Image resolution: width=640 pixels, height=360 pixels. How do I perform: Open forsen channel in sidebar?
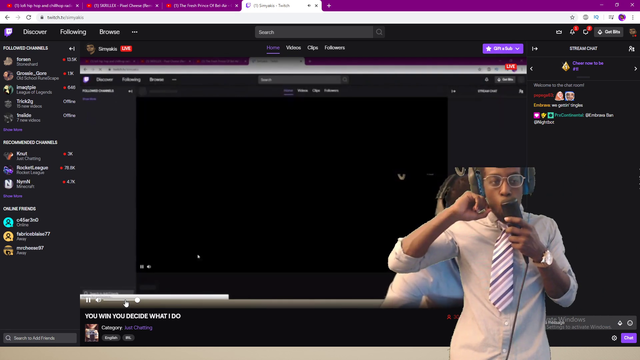(40, 61)
